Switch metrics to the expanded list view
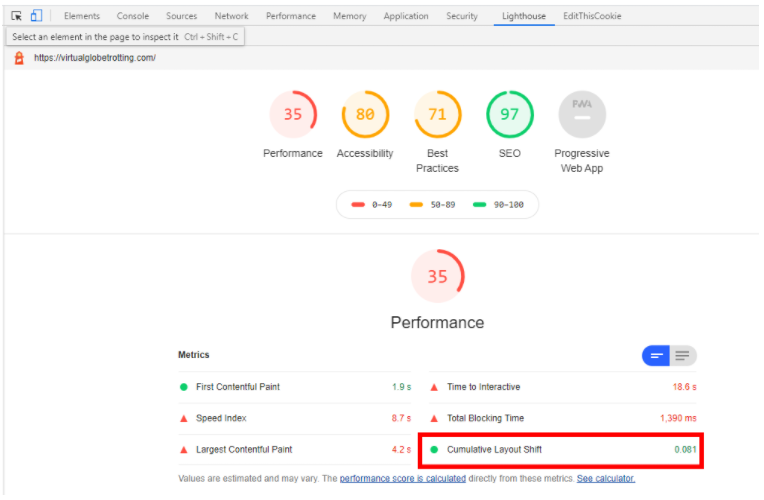This screenshot has width=764, height=500. click(x=683, y=355)
